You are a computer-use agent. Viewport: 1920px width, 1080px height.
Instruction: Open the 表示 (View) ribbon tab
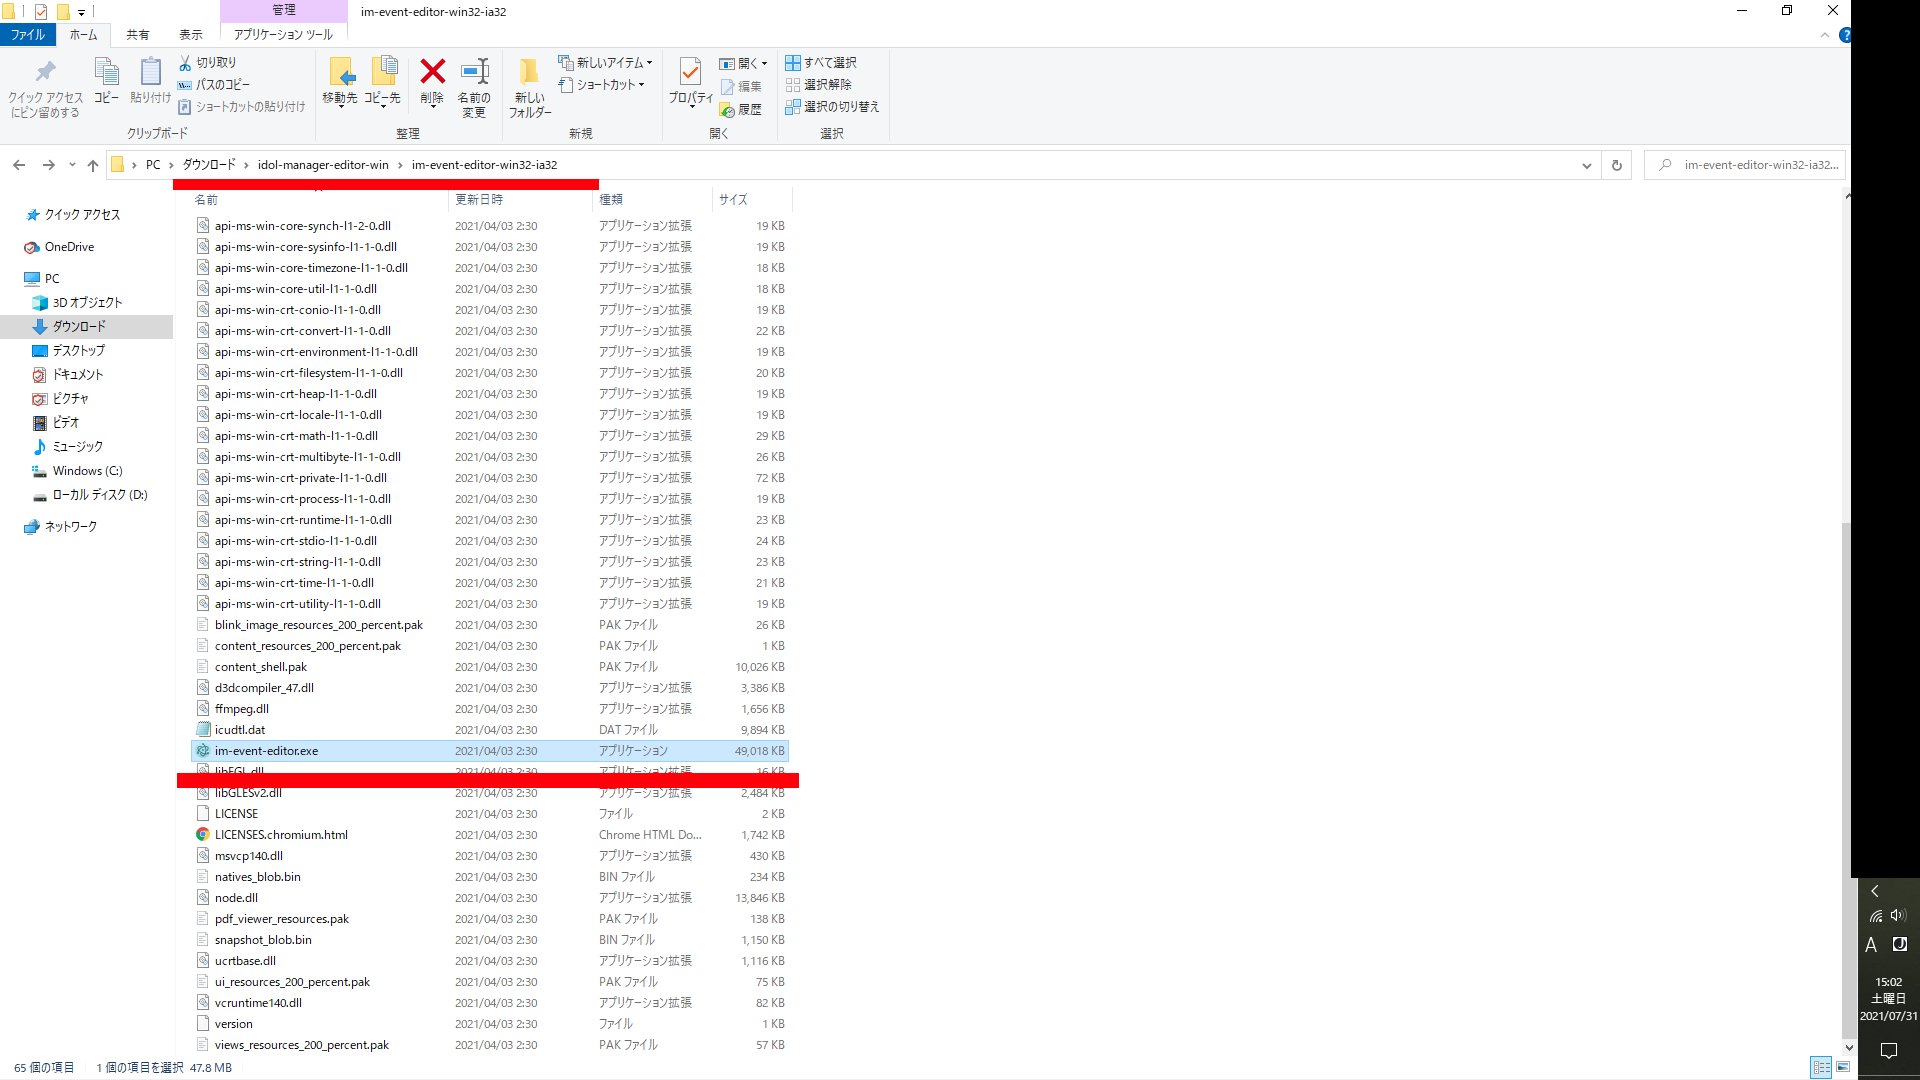[x=190, y=35]
